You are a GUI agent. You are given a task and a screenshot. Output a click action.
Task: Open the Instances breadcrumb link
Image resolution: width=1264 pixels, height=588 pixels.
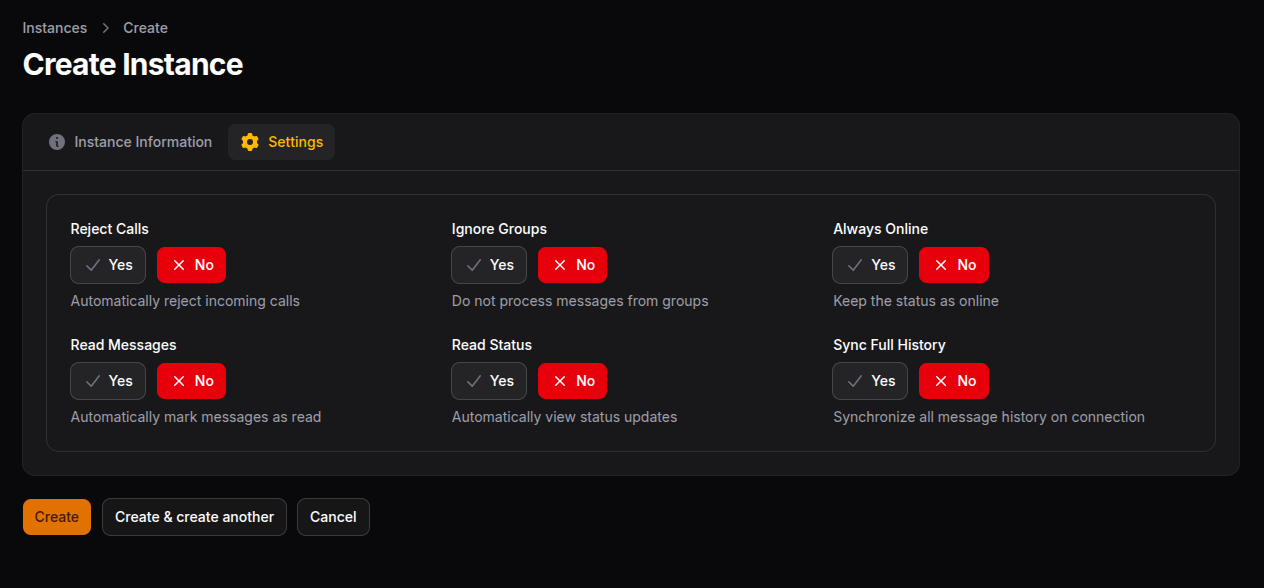[54, 27]
